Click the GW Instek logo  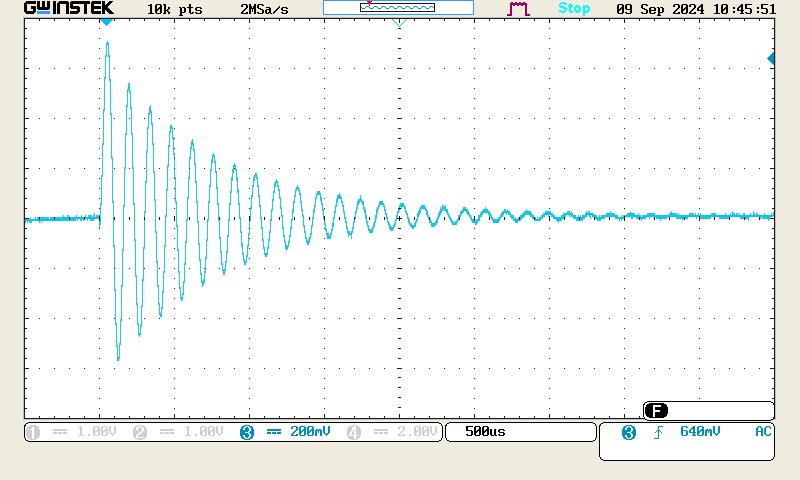(x=69, y=8)
